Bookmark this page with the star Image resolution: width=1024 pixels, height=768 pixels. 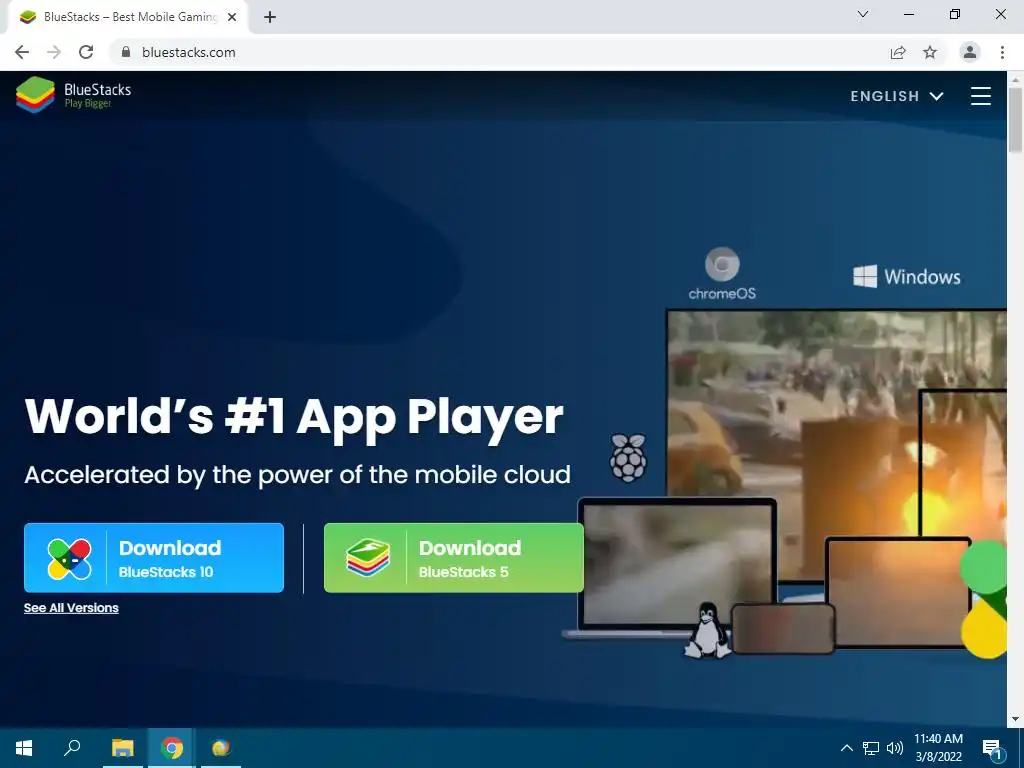[x=930, y=52]
